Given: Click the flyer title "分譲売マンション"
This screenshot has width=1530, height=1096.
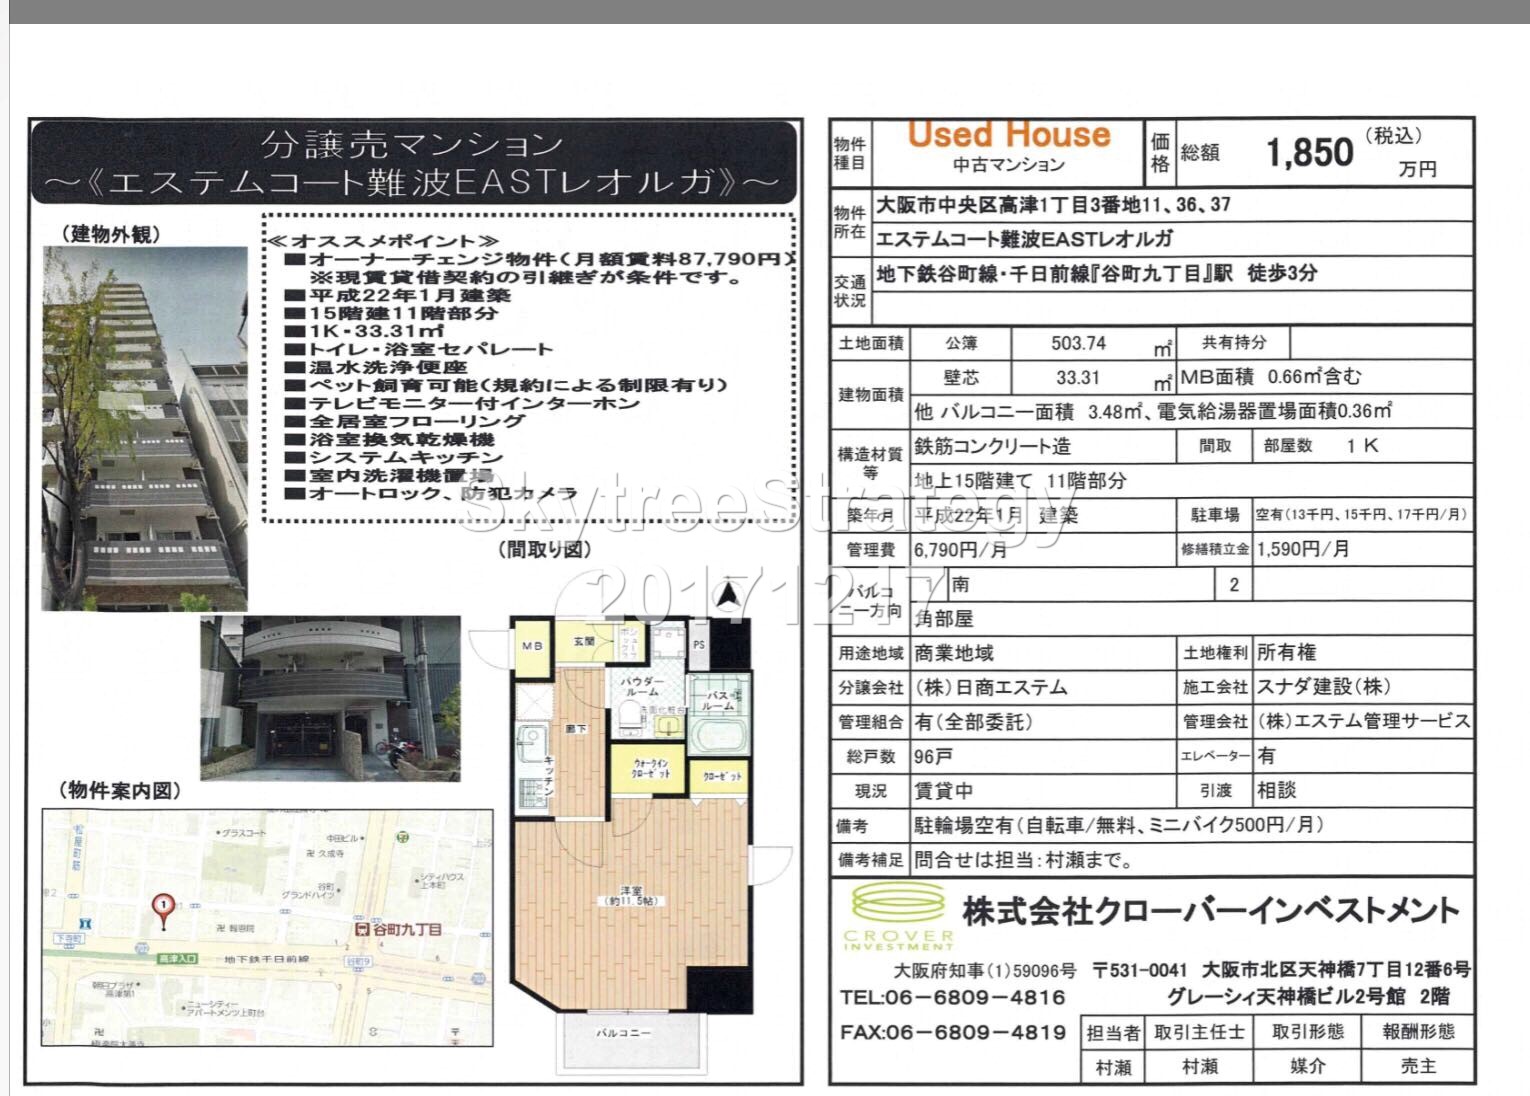Looking at the screenshot, I should tap(412, 146).
